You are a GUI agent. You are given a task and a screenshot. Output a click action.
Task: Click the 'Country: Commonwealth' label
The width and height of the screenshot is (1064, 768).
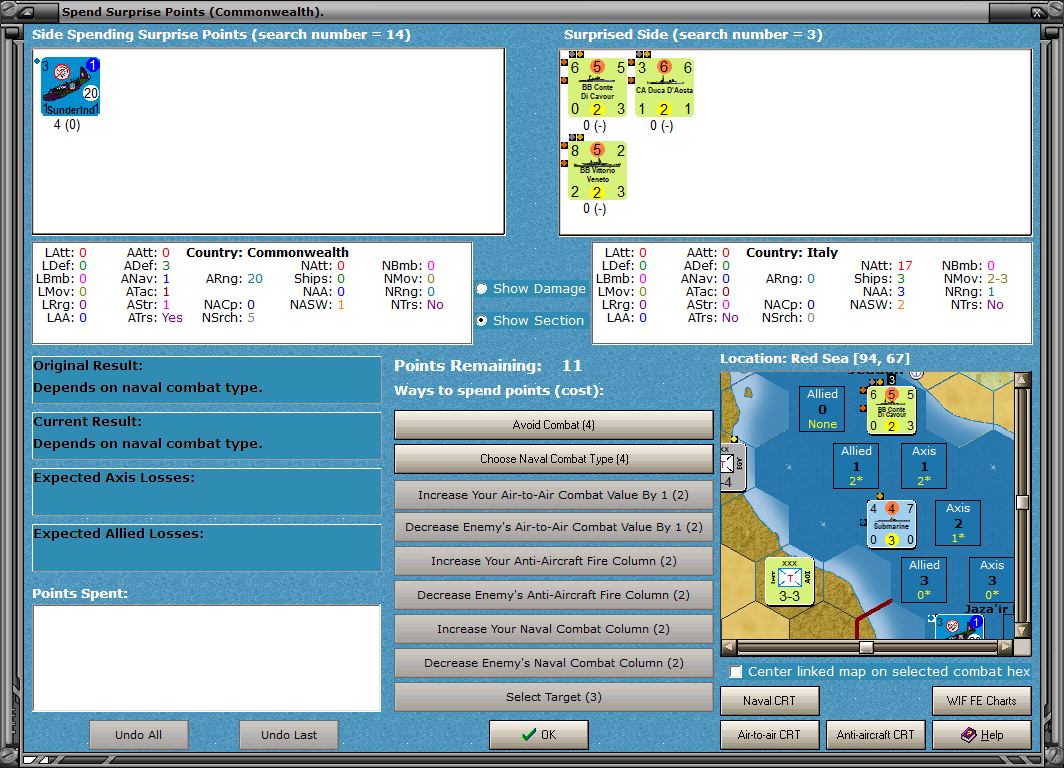[x=267, y=252]
